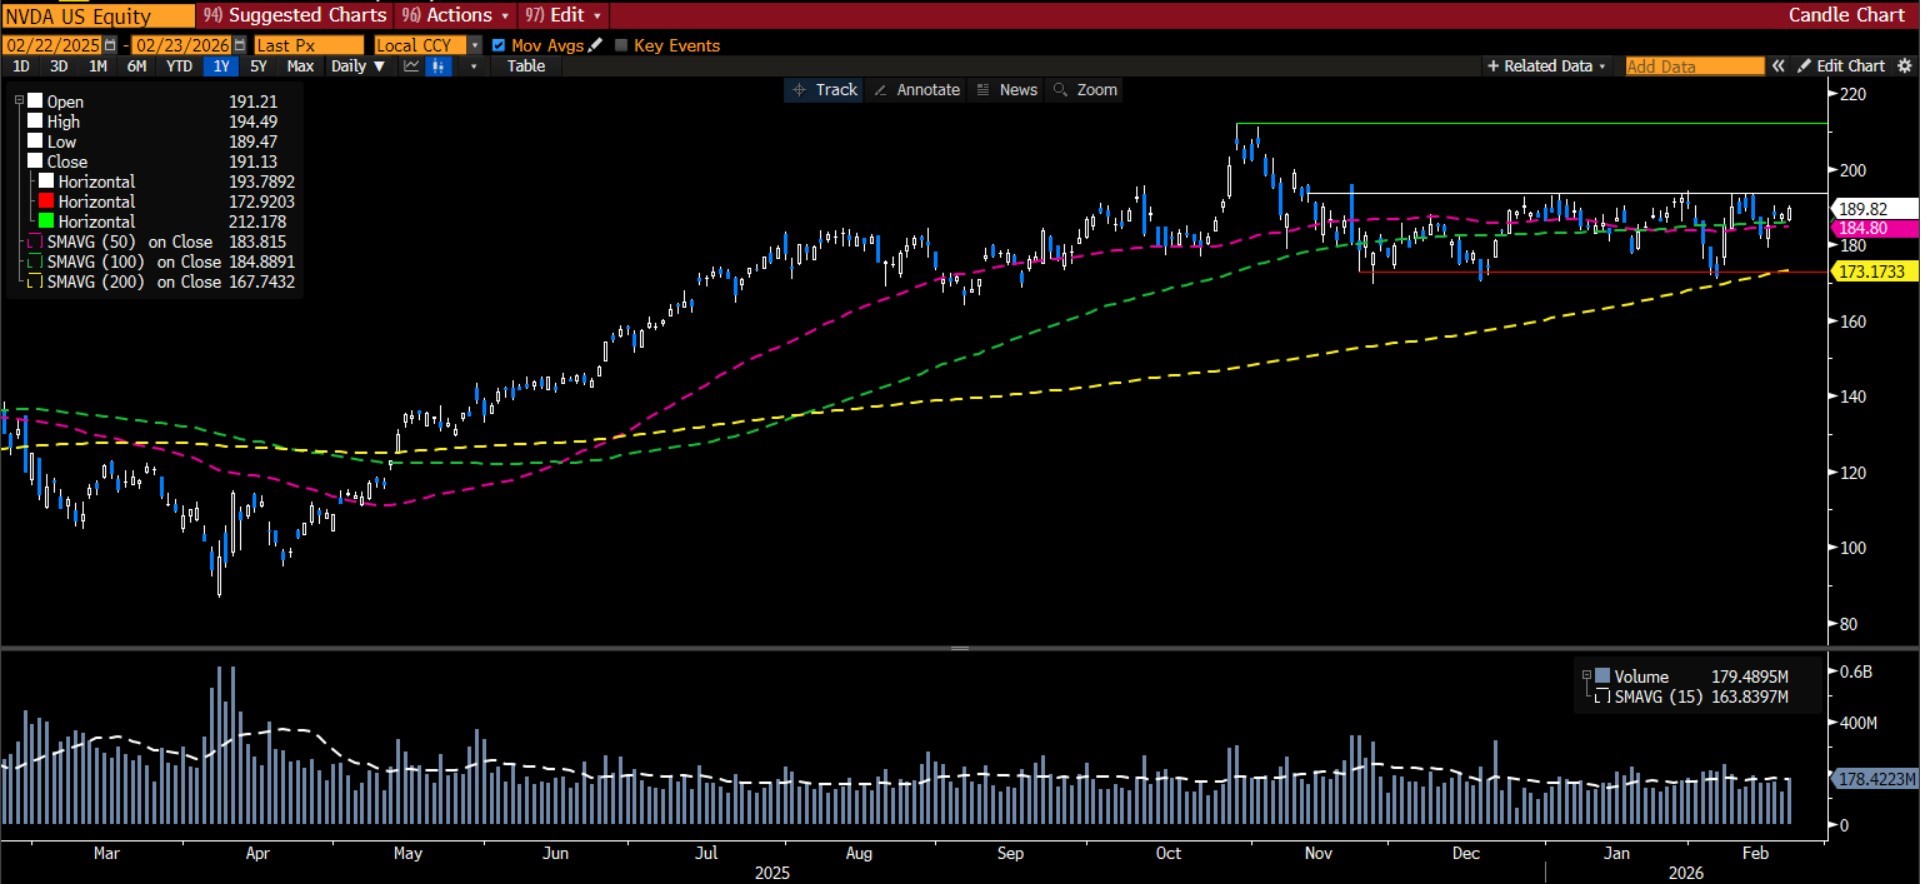This screenshot has height=884, width=1930.
Task: Open chart settings gear icon
Action: (x=1905, y=66)
